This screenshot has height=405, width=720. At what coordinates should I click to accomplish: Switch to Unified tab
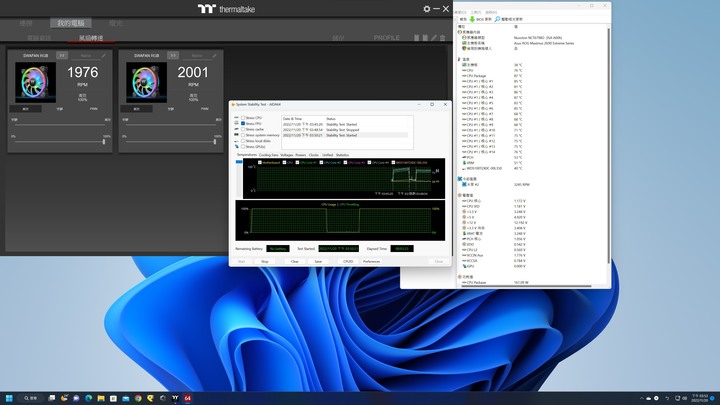327,155
